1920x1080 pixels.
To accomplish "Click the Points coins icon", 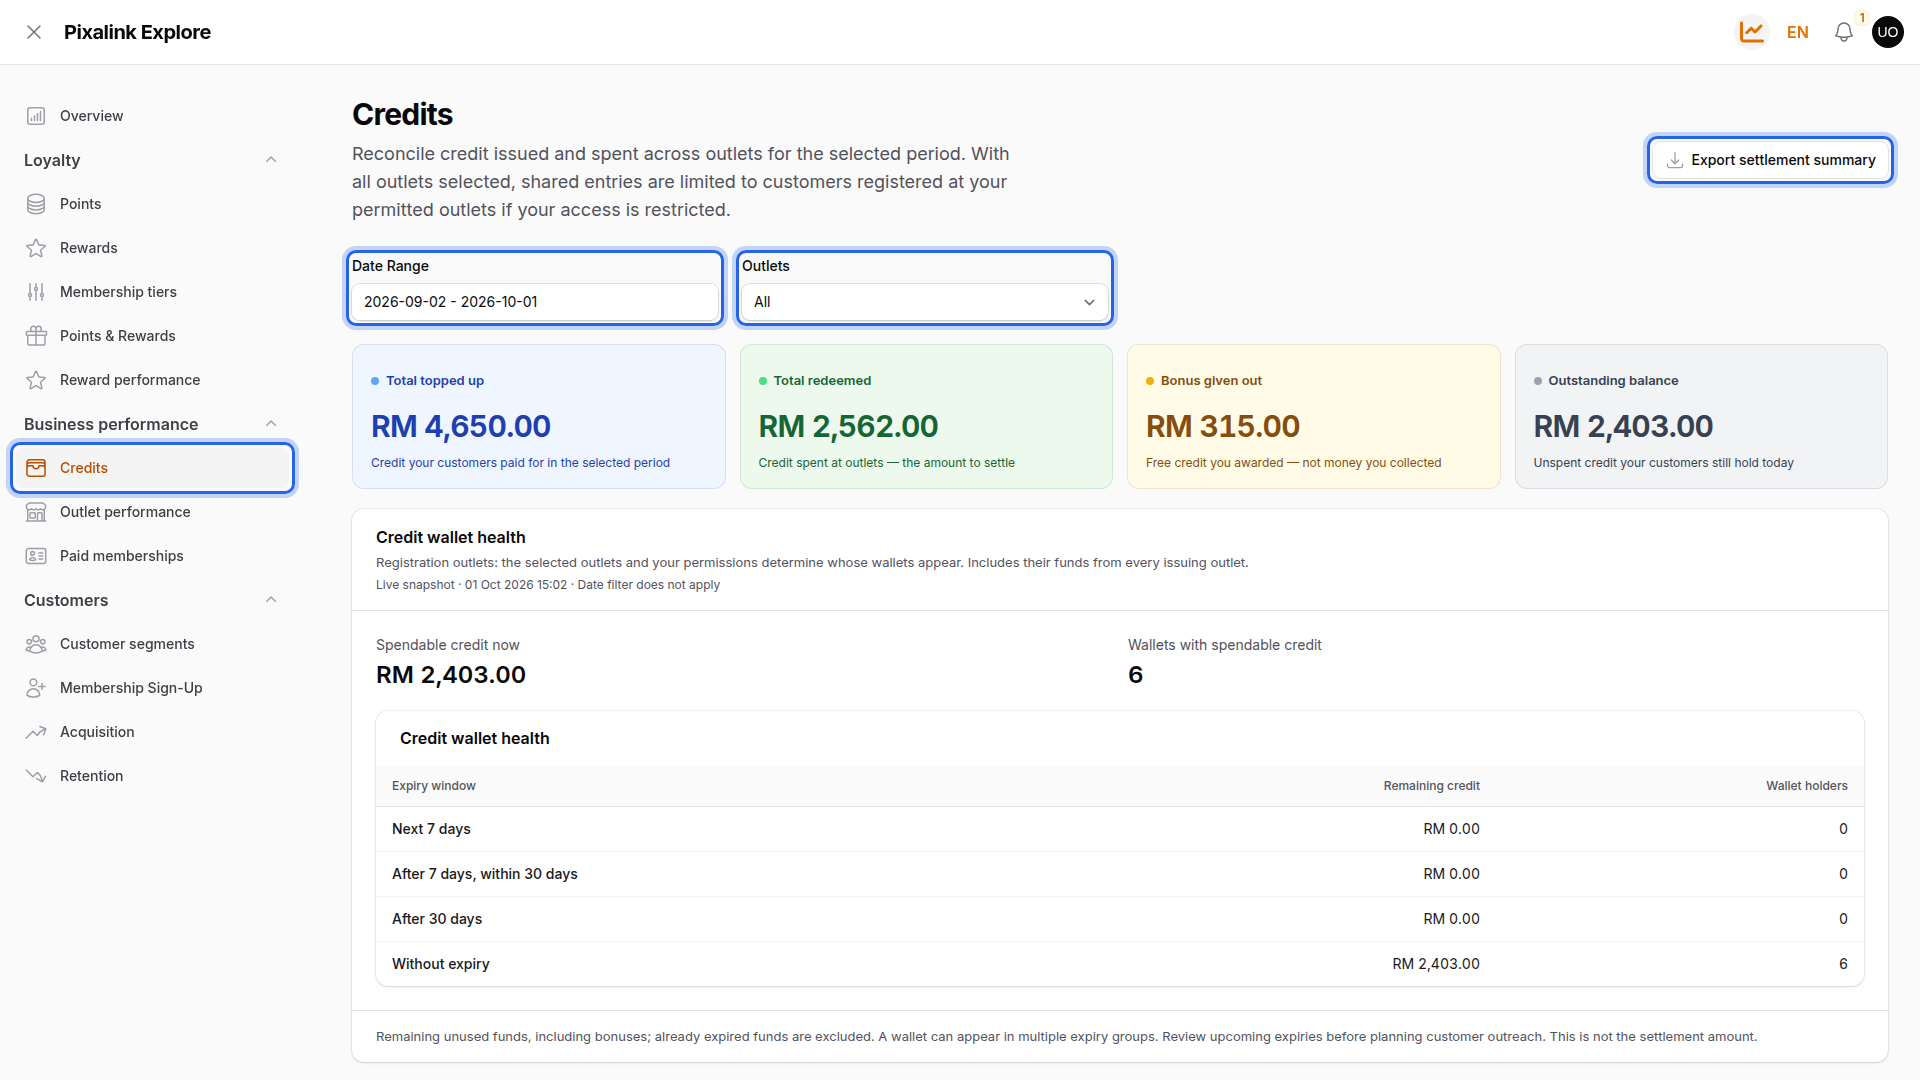I will pyautogui.click(x=36, y=204).
